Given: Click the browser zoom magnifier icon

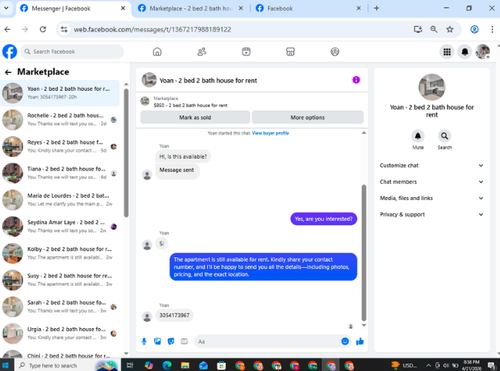Looking at the screenshot, I should pos(433,29).
